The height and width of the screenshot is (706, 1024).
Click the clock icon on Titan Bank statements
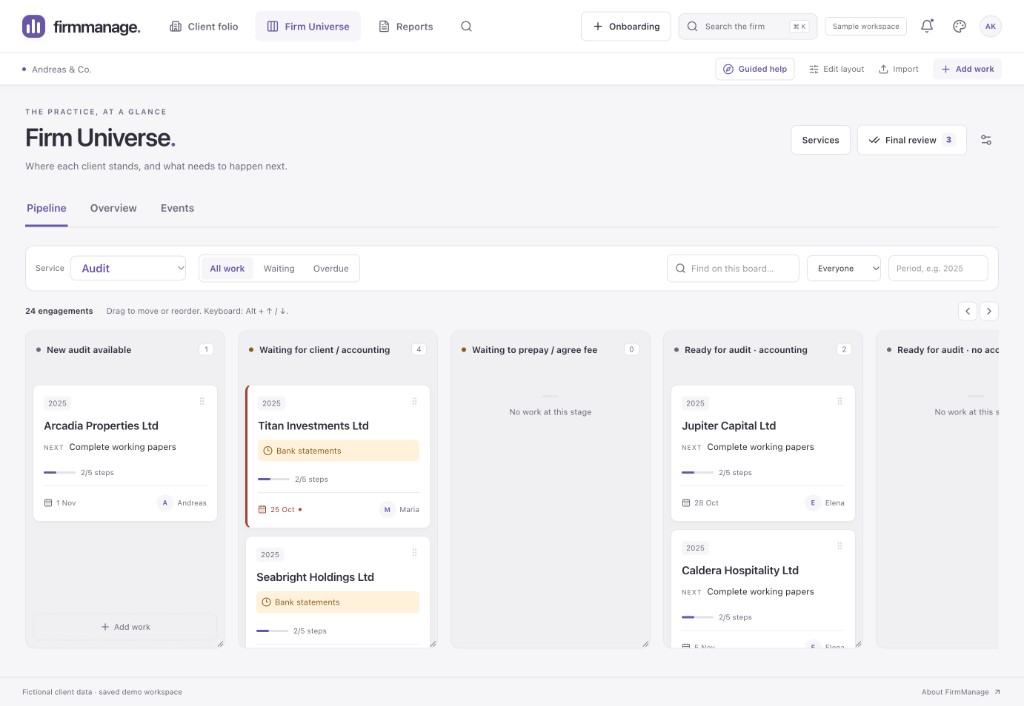coord(268,451)
